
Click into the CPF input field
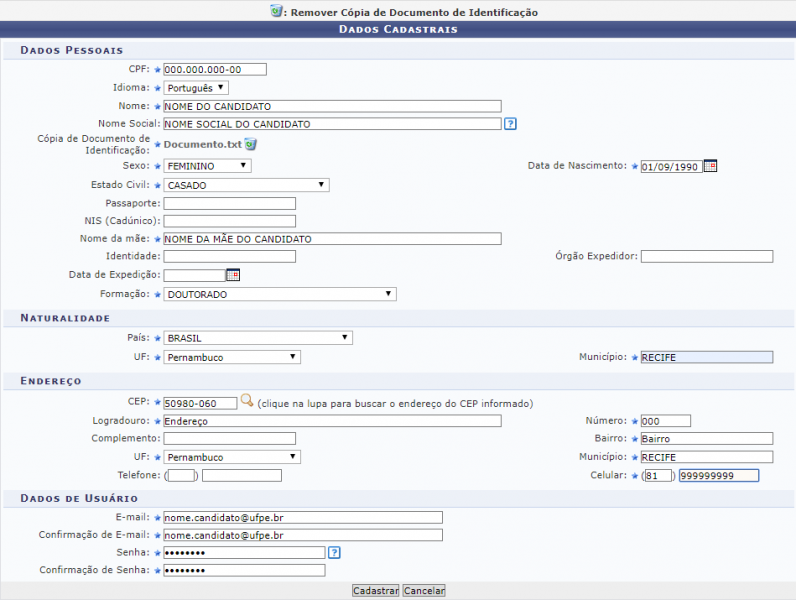point(215,69)
